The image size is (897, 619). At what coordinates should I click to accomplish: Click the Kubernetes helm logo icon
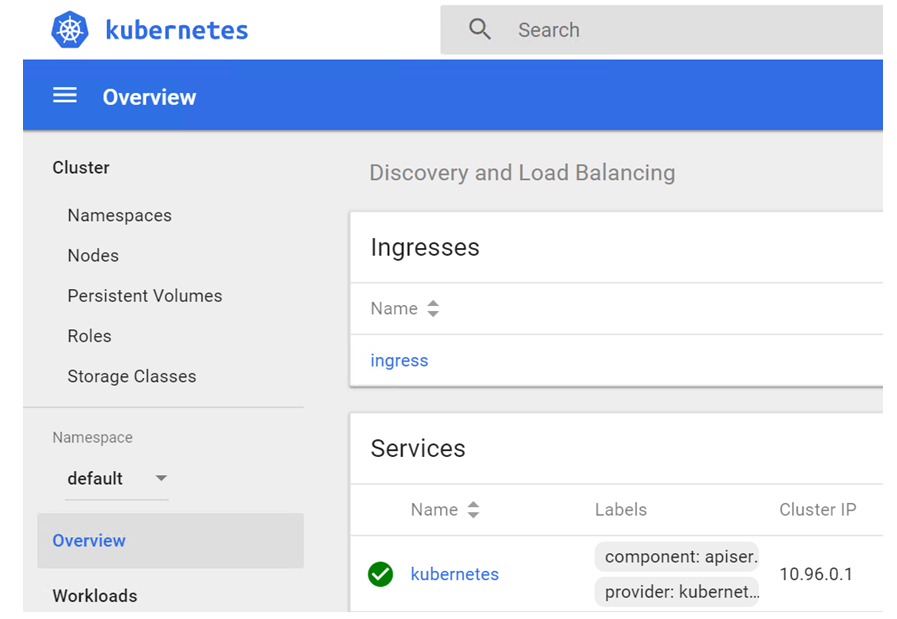click(70, 29)
